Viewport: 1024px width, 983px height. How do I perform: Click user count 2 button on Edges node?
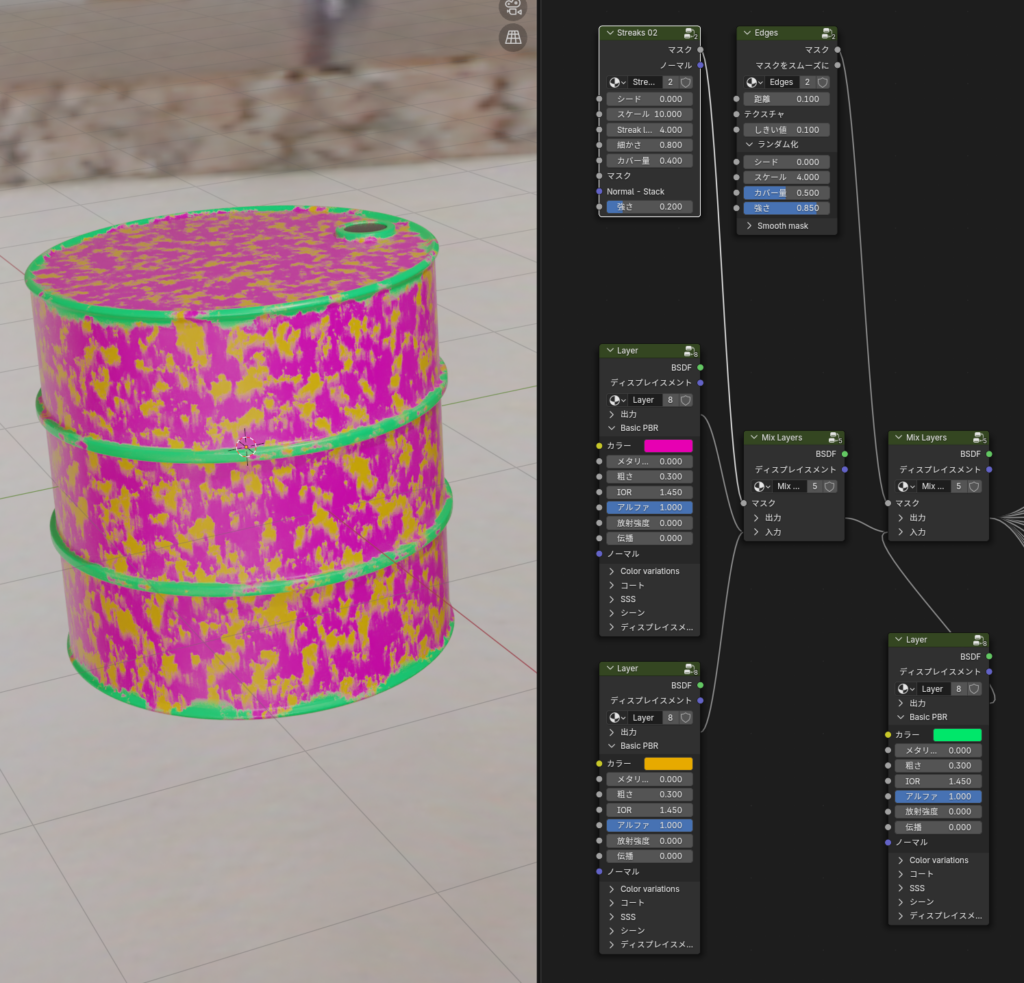click(806, 82)
